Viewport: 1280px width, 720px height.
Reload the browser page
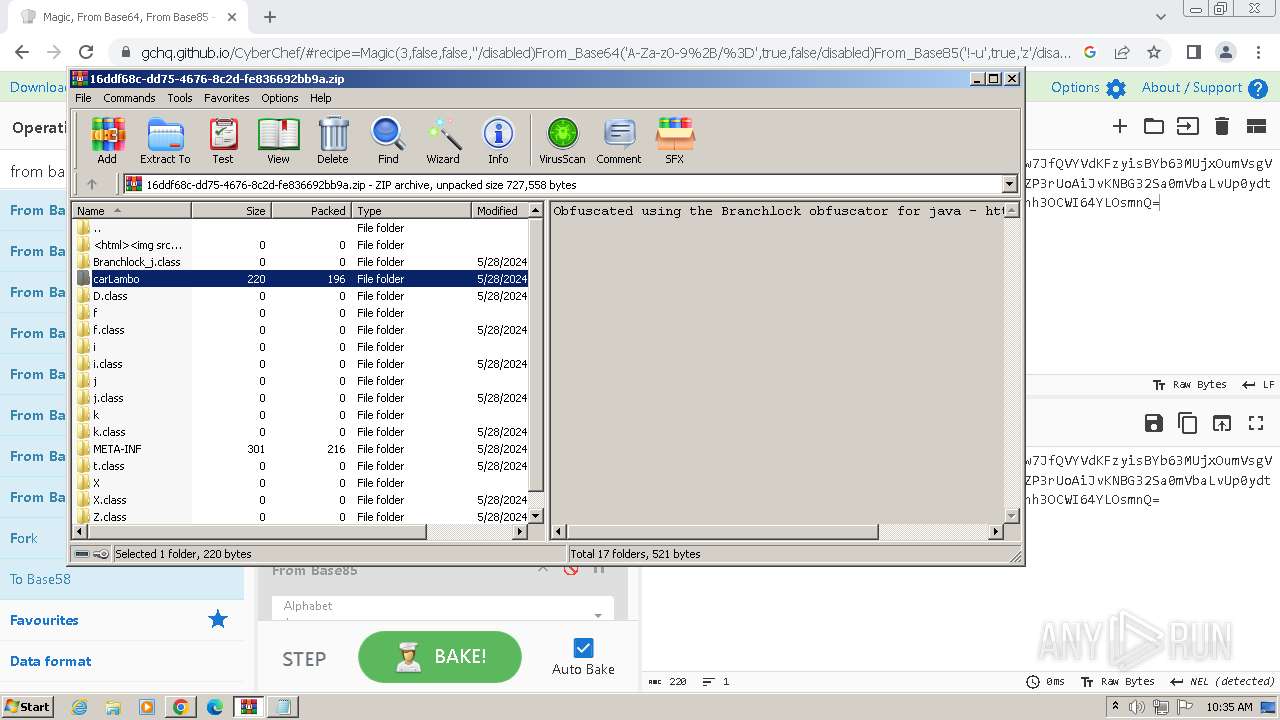(86, 52)
